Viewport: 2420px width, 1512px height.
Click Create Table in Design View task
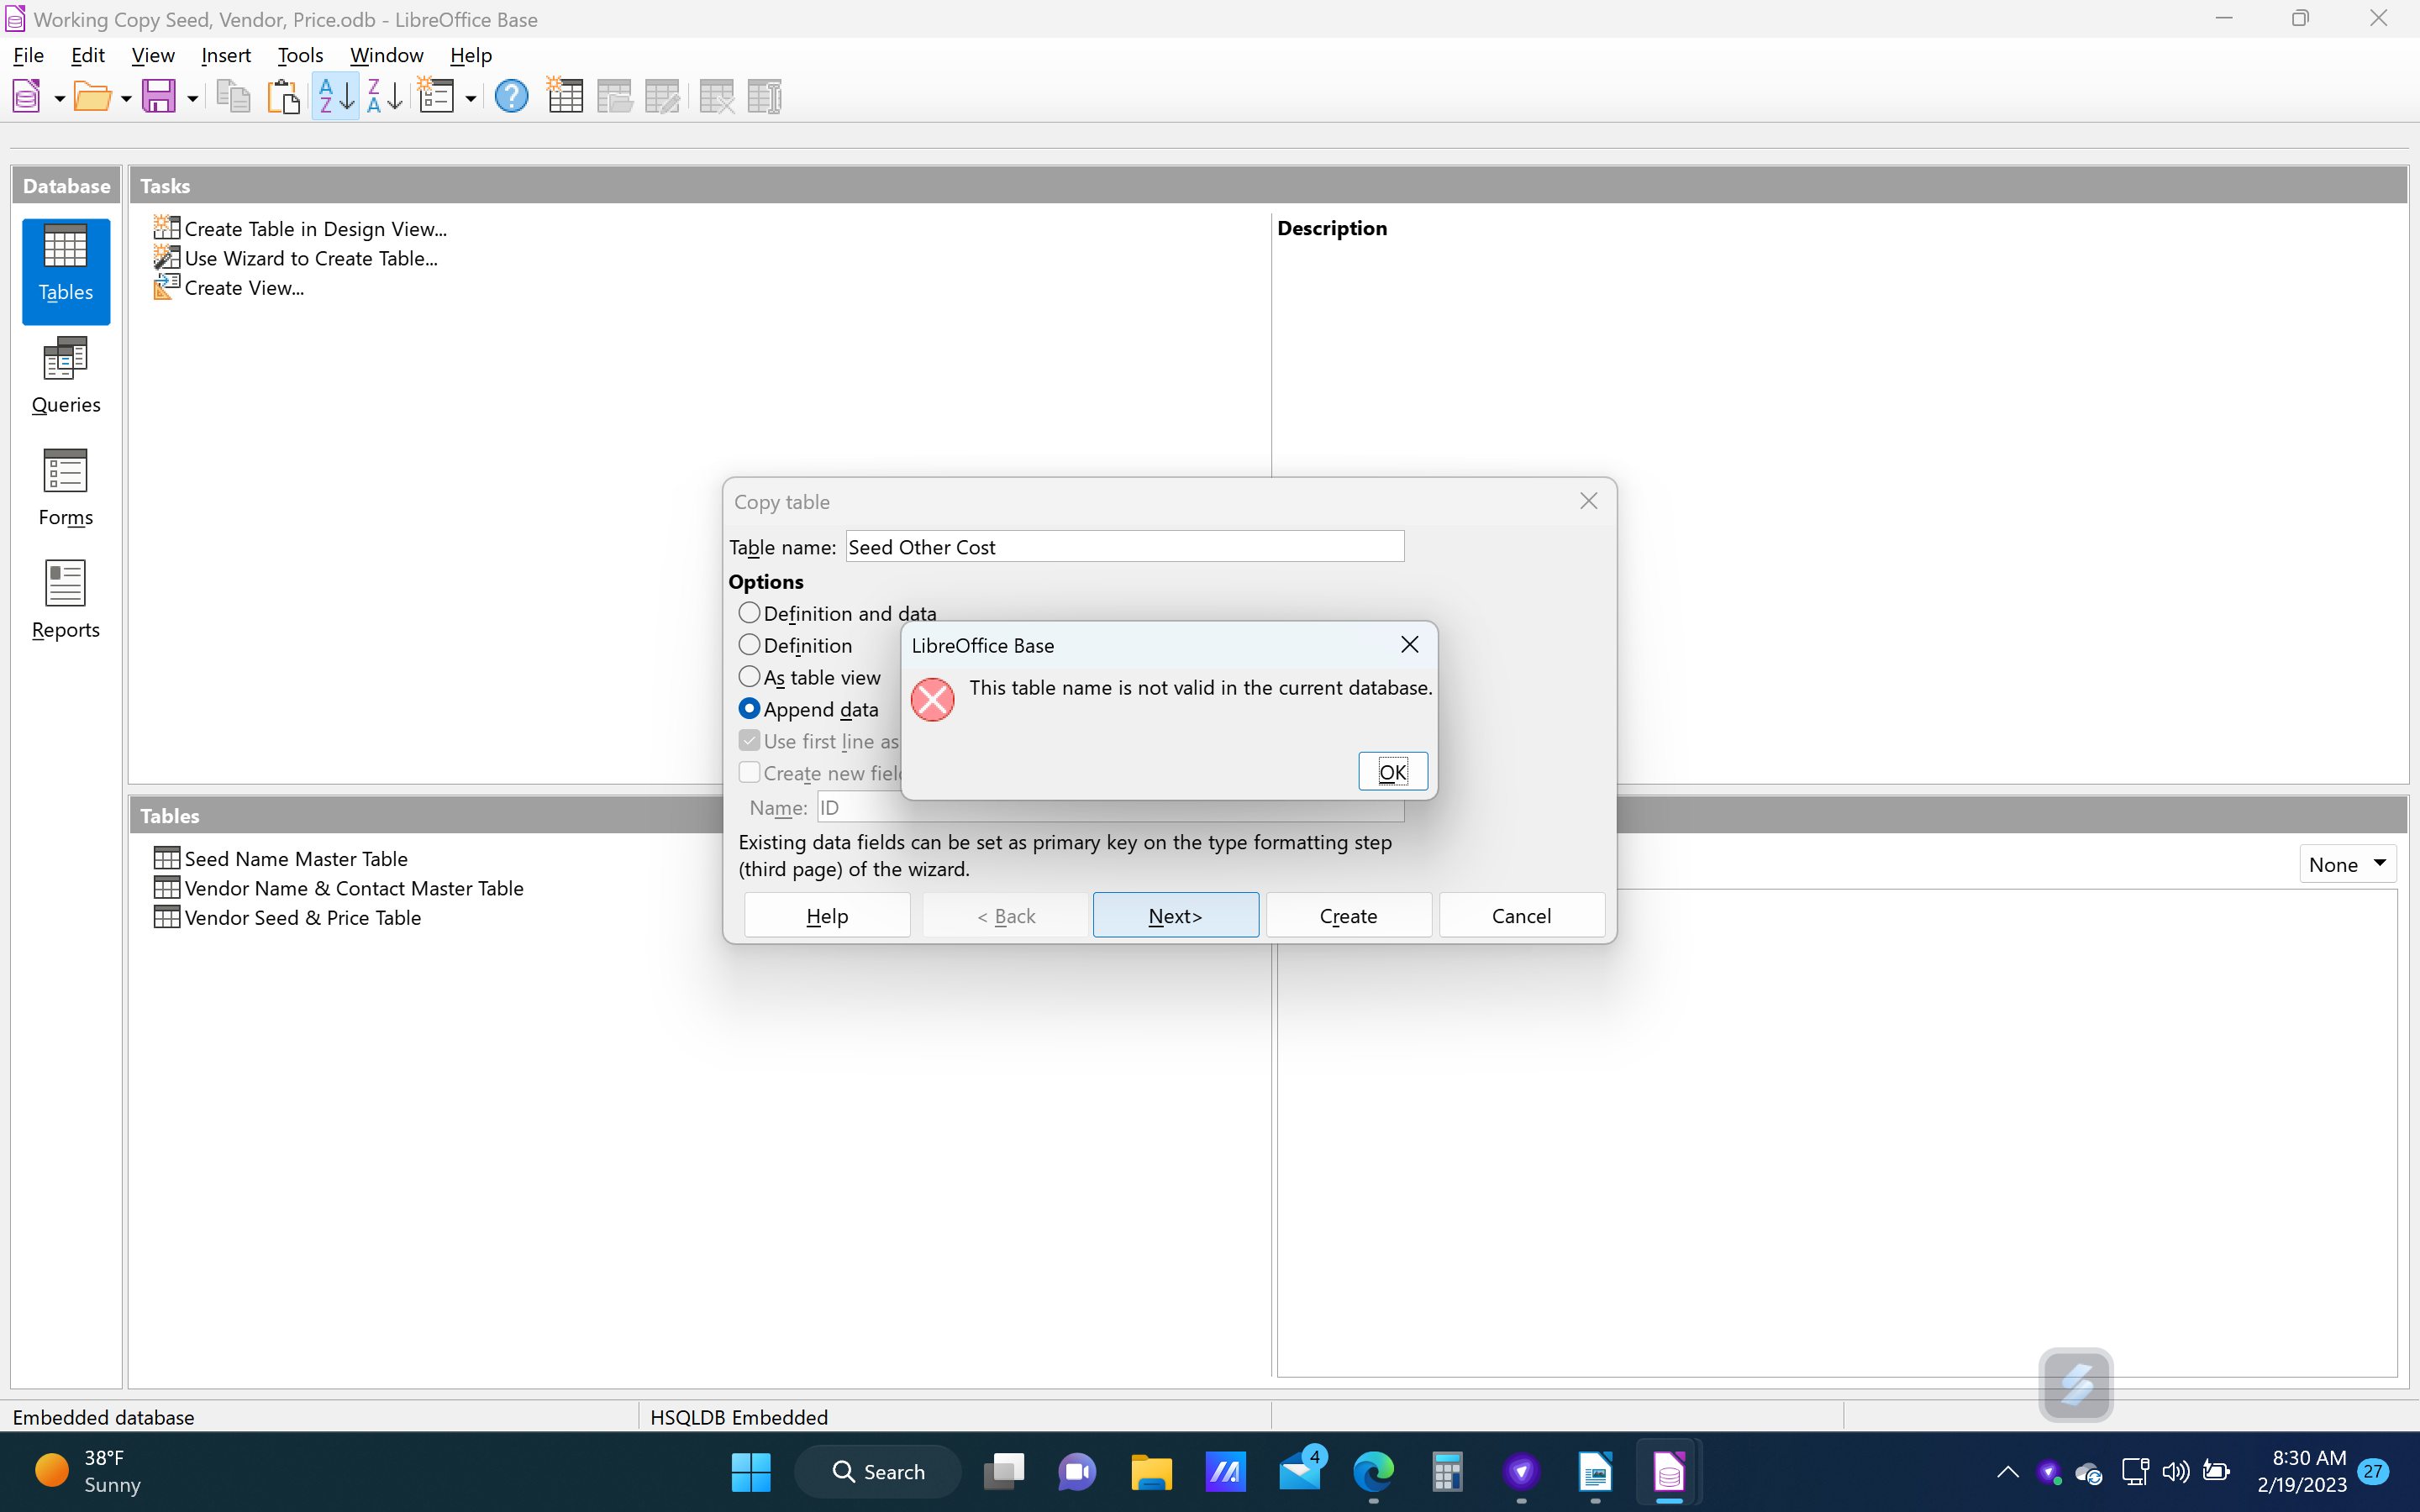300,229
